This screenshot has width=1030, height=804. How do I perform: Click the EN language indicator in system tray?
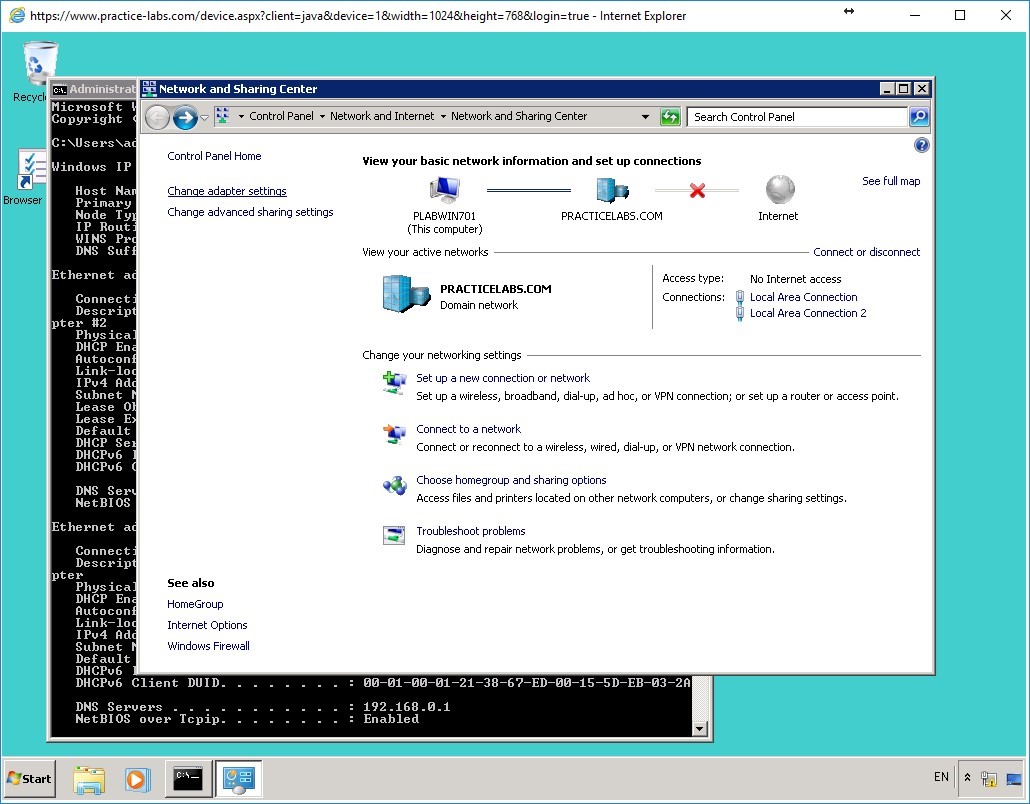(x=941, y=777)
